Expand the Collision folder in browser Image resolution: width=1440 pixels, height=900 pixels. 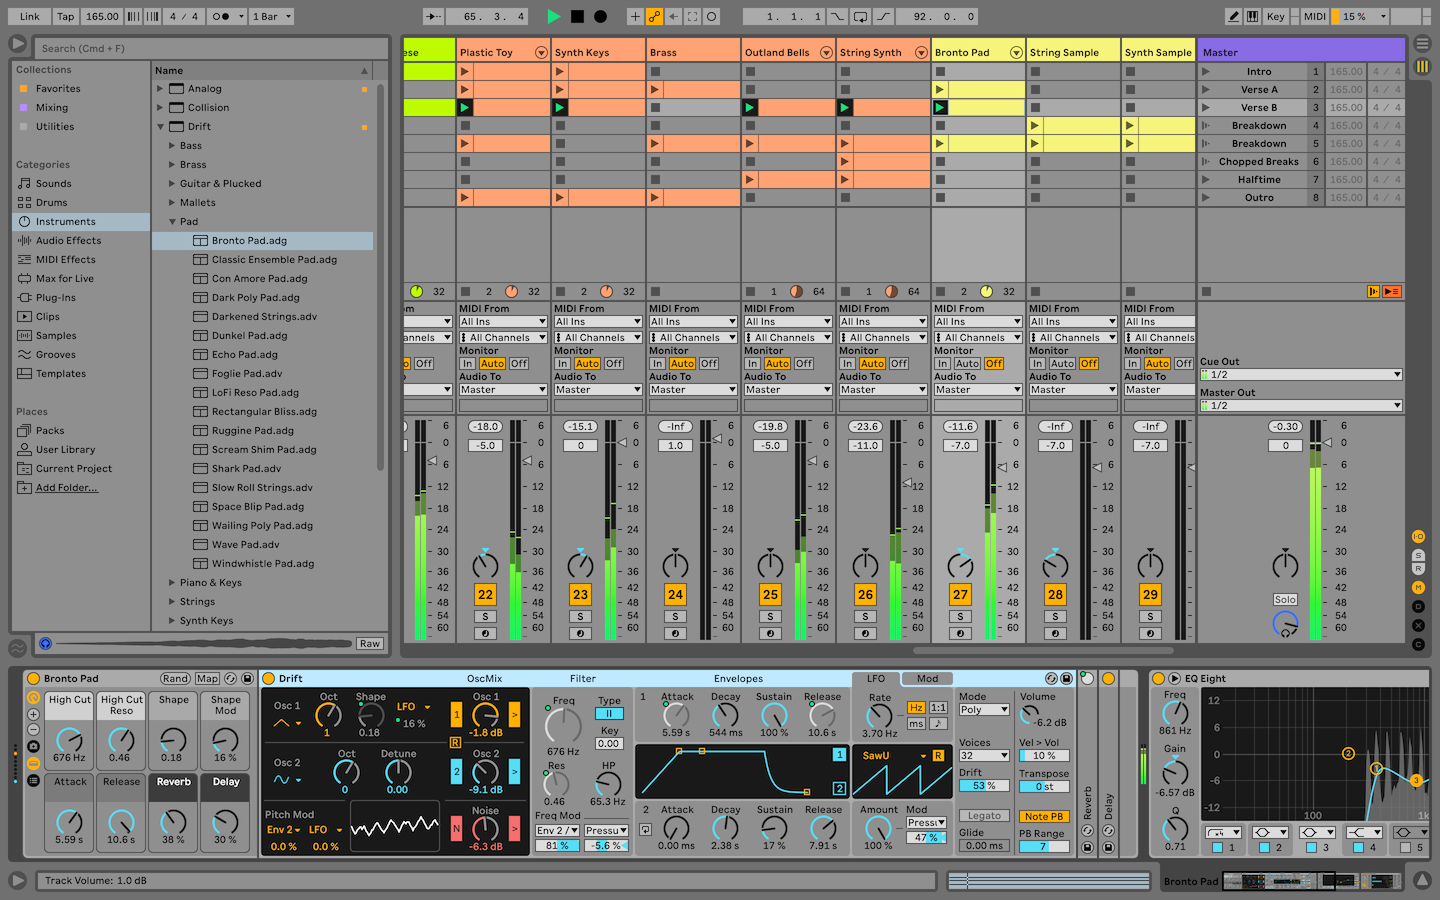(x=160, y=107)
